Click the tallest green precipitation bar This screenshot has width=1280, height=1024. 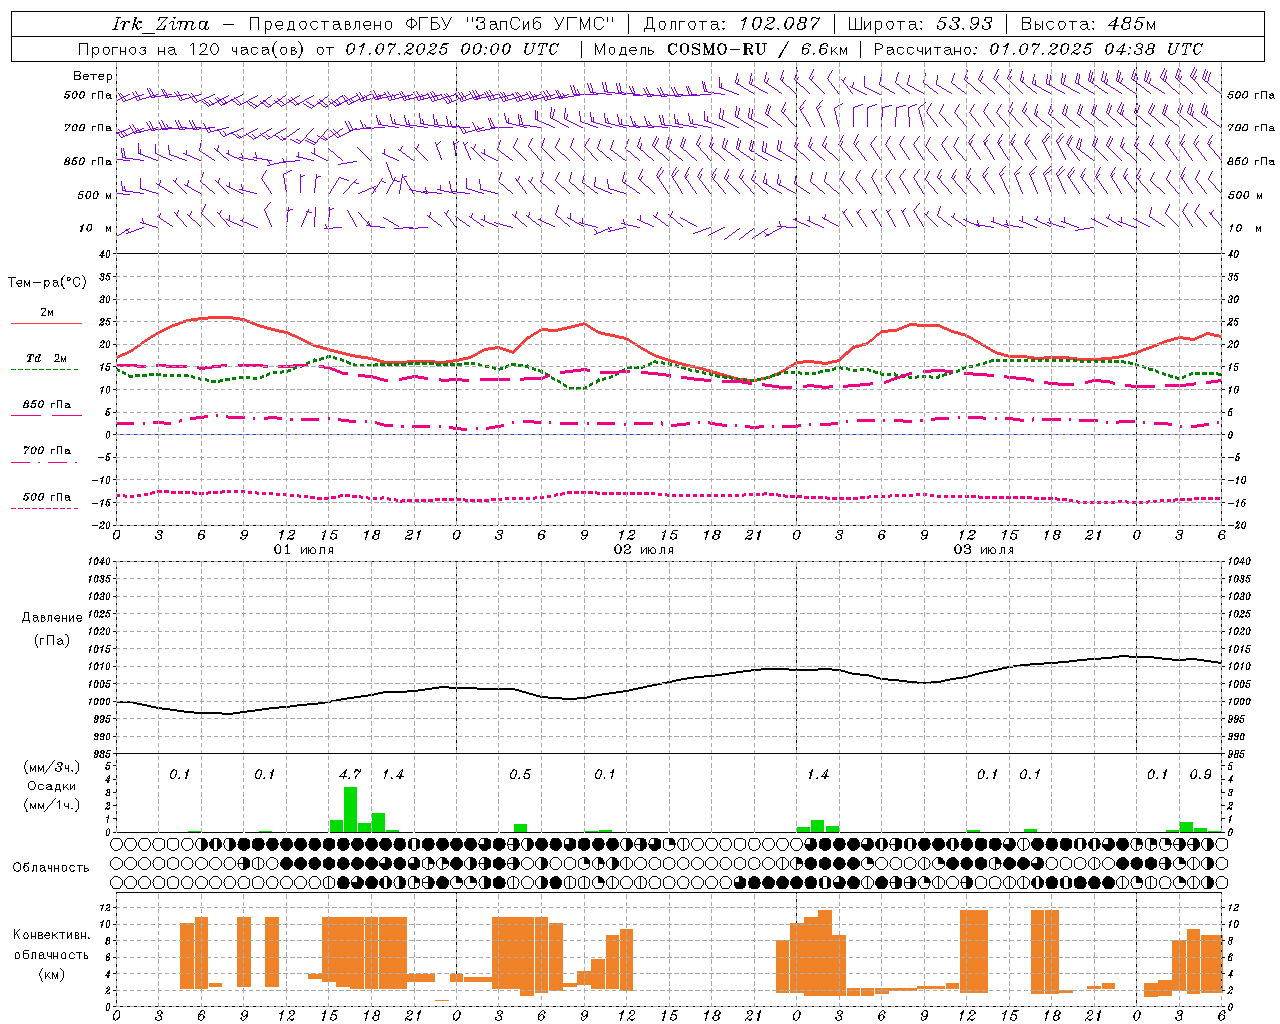tap(350, 810)
